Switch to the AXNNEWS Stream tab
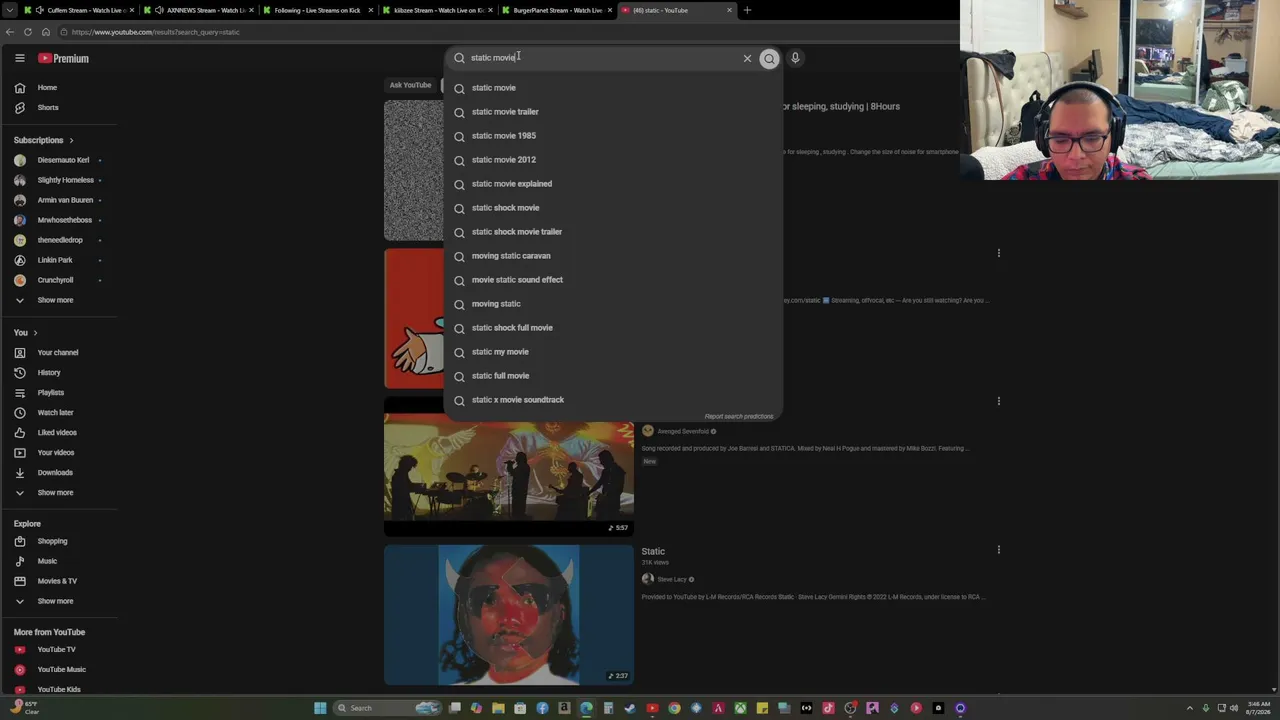Screen dimensions: 1280x720 point(198,10)
